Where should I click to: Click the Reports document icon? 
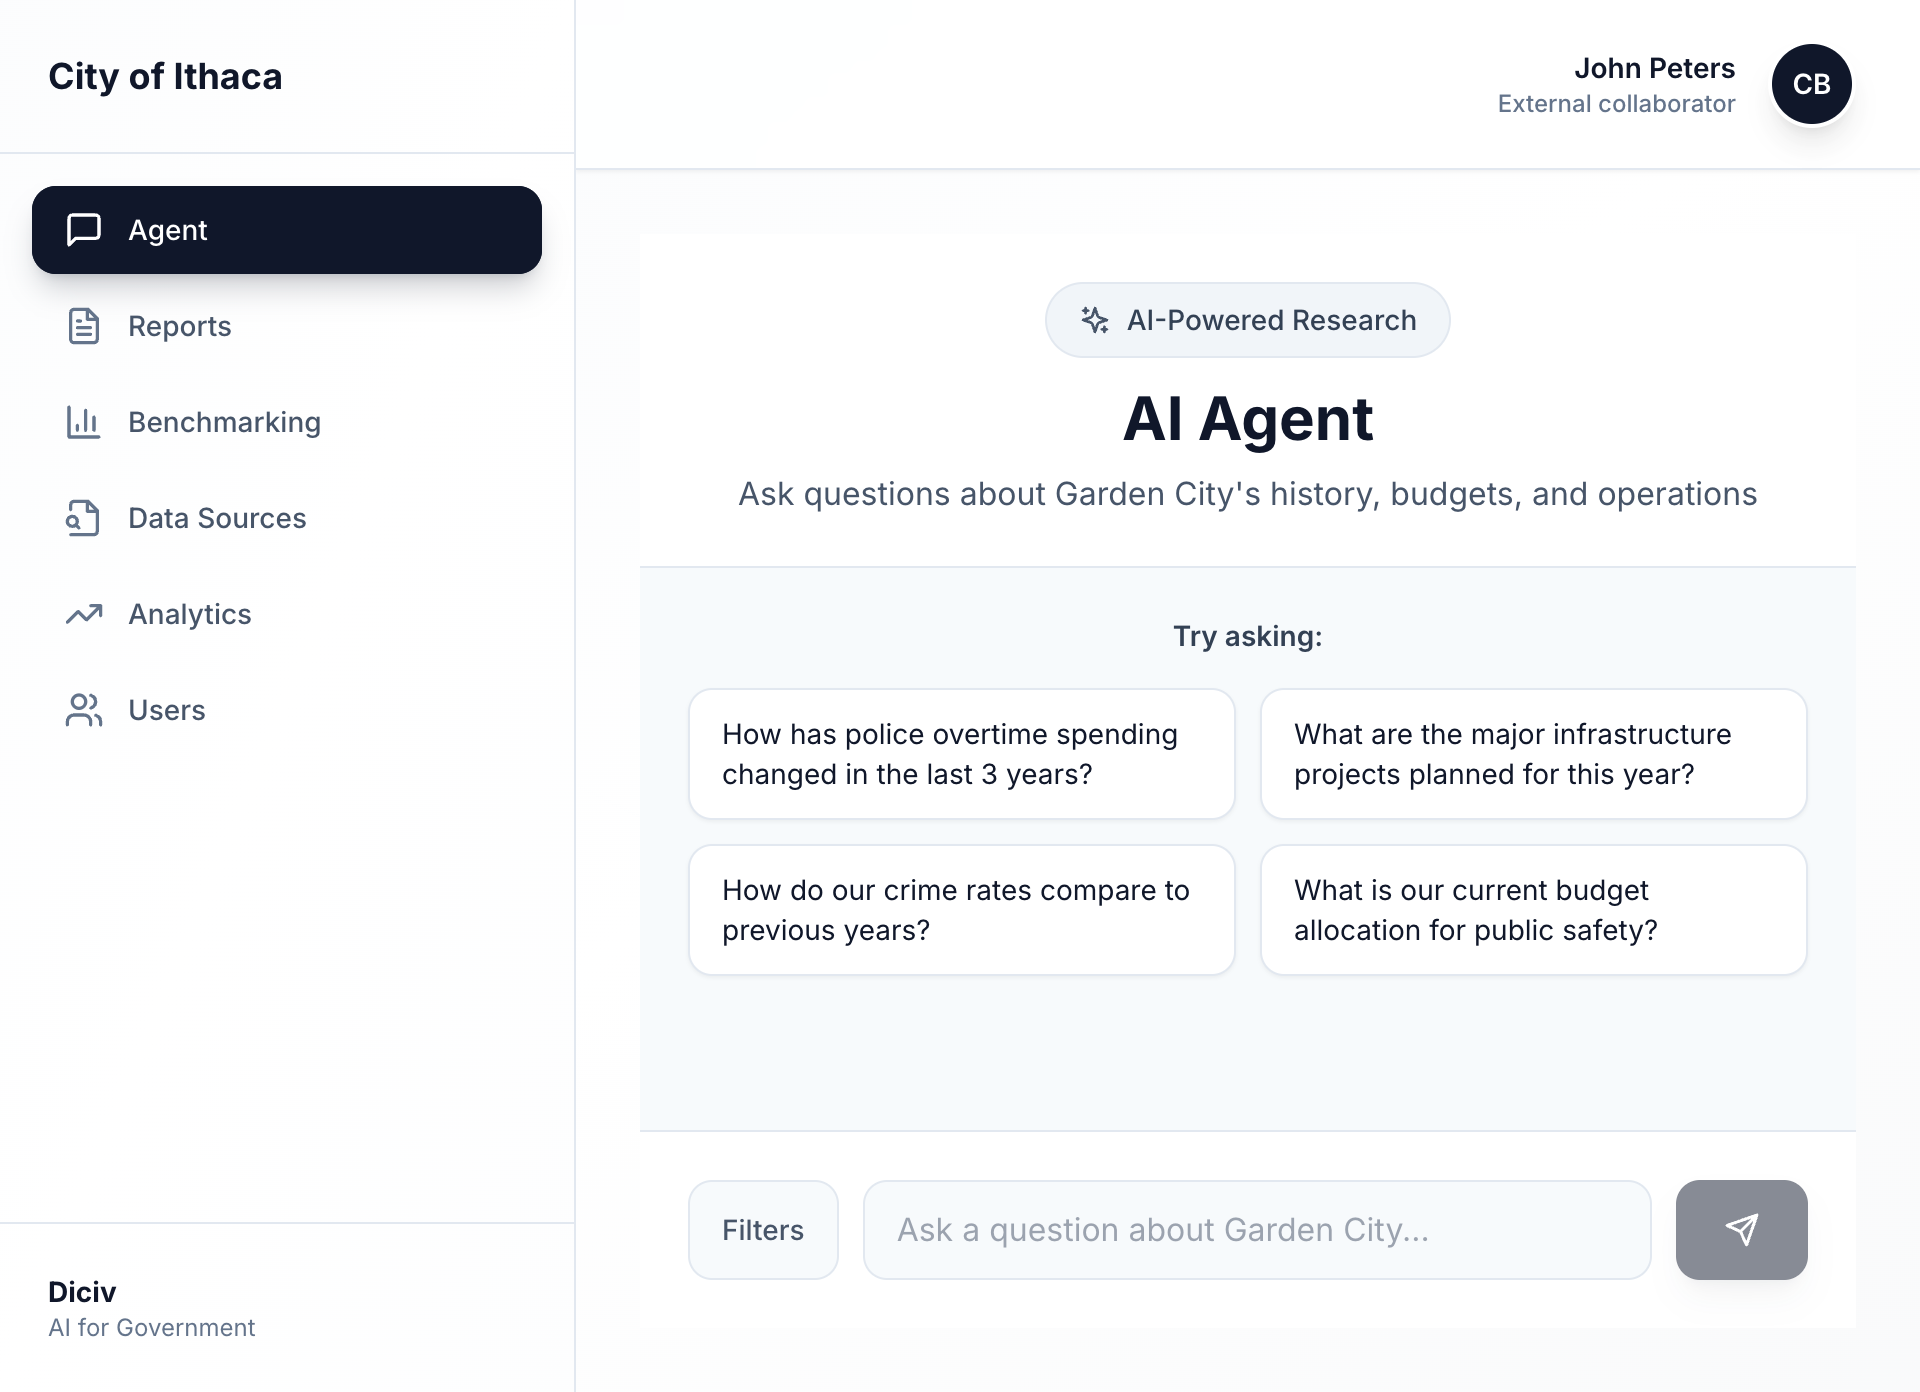[83, 326]
